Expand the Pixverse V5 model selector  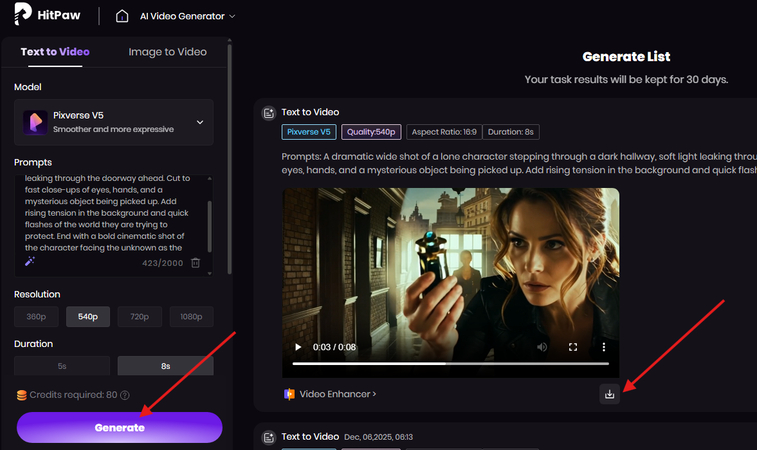click(x=114, y=122)
